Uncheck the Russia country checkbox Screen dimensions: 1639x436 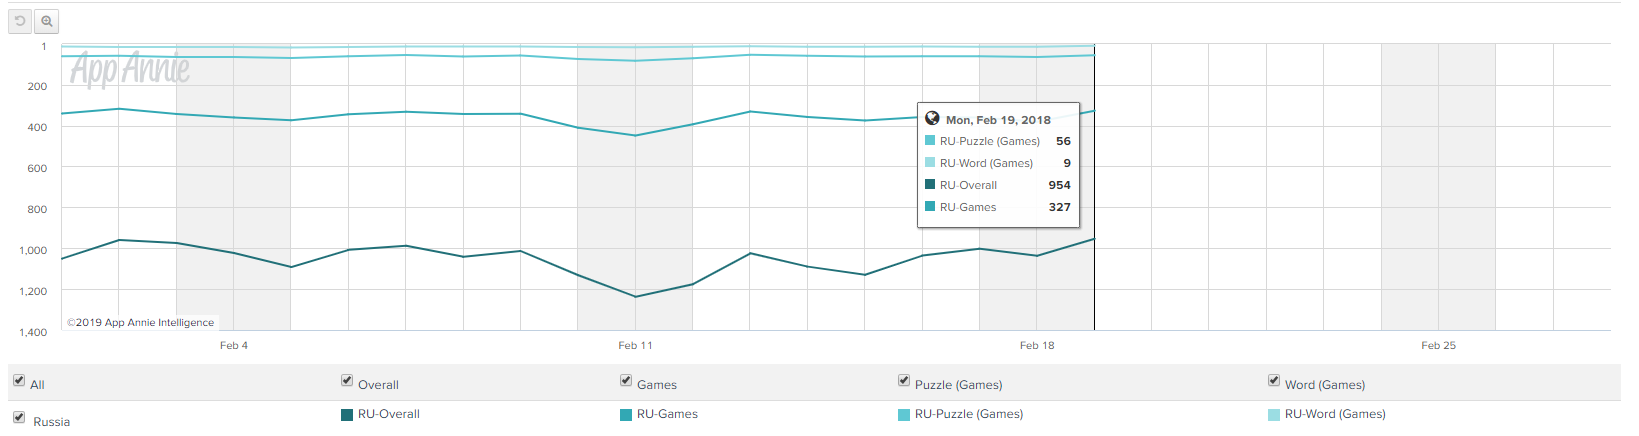19,417
